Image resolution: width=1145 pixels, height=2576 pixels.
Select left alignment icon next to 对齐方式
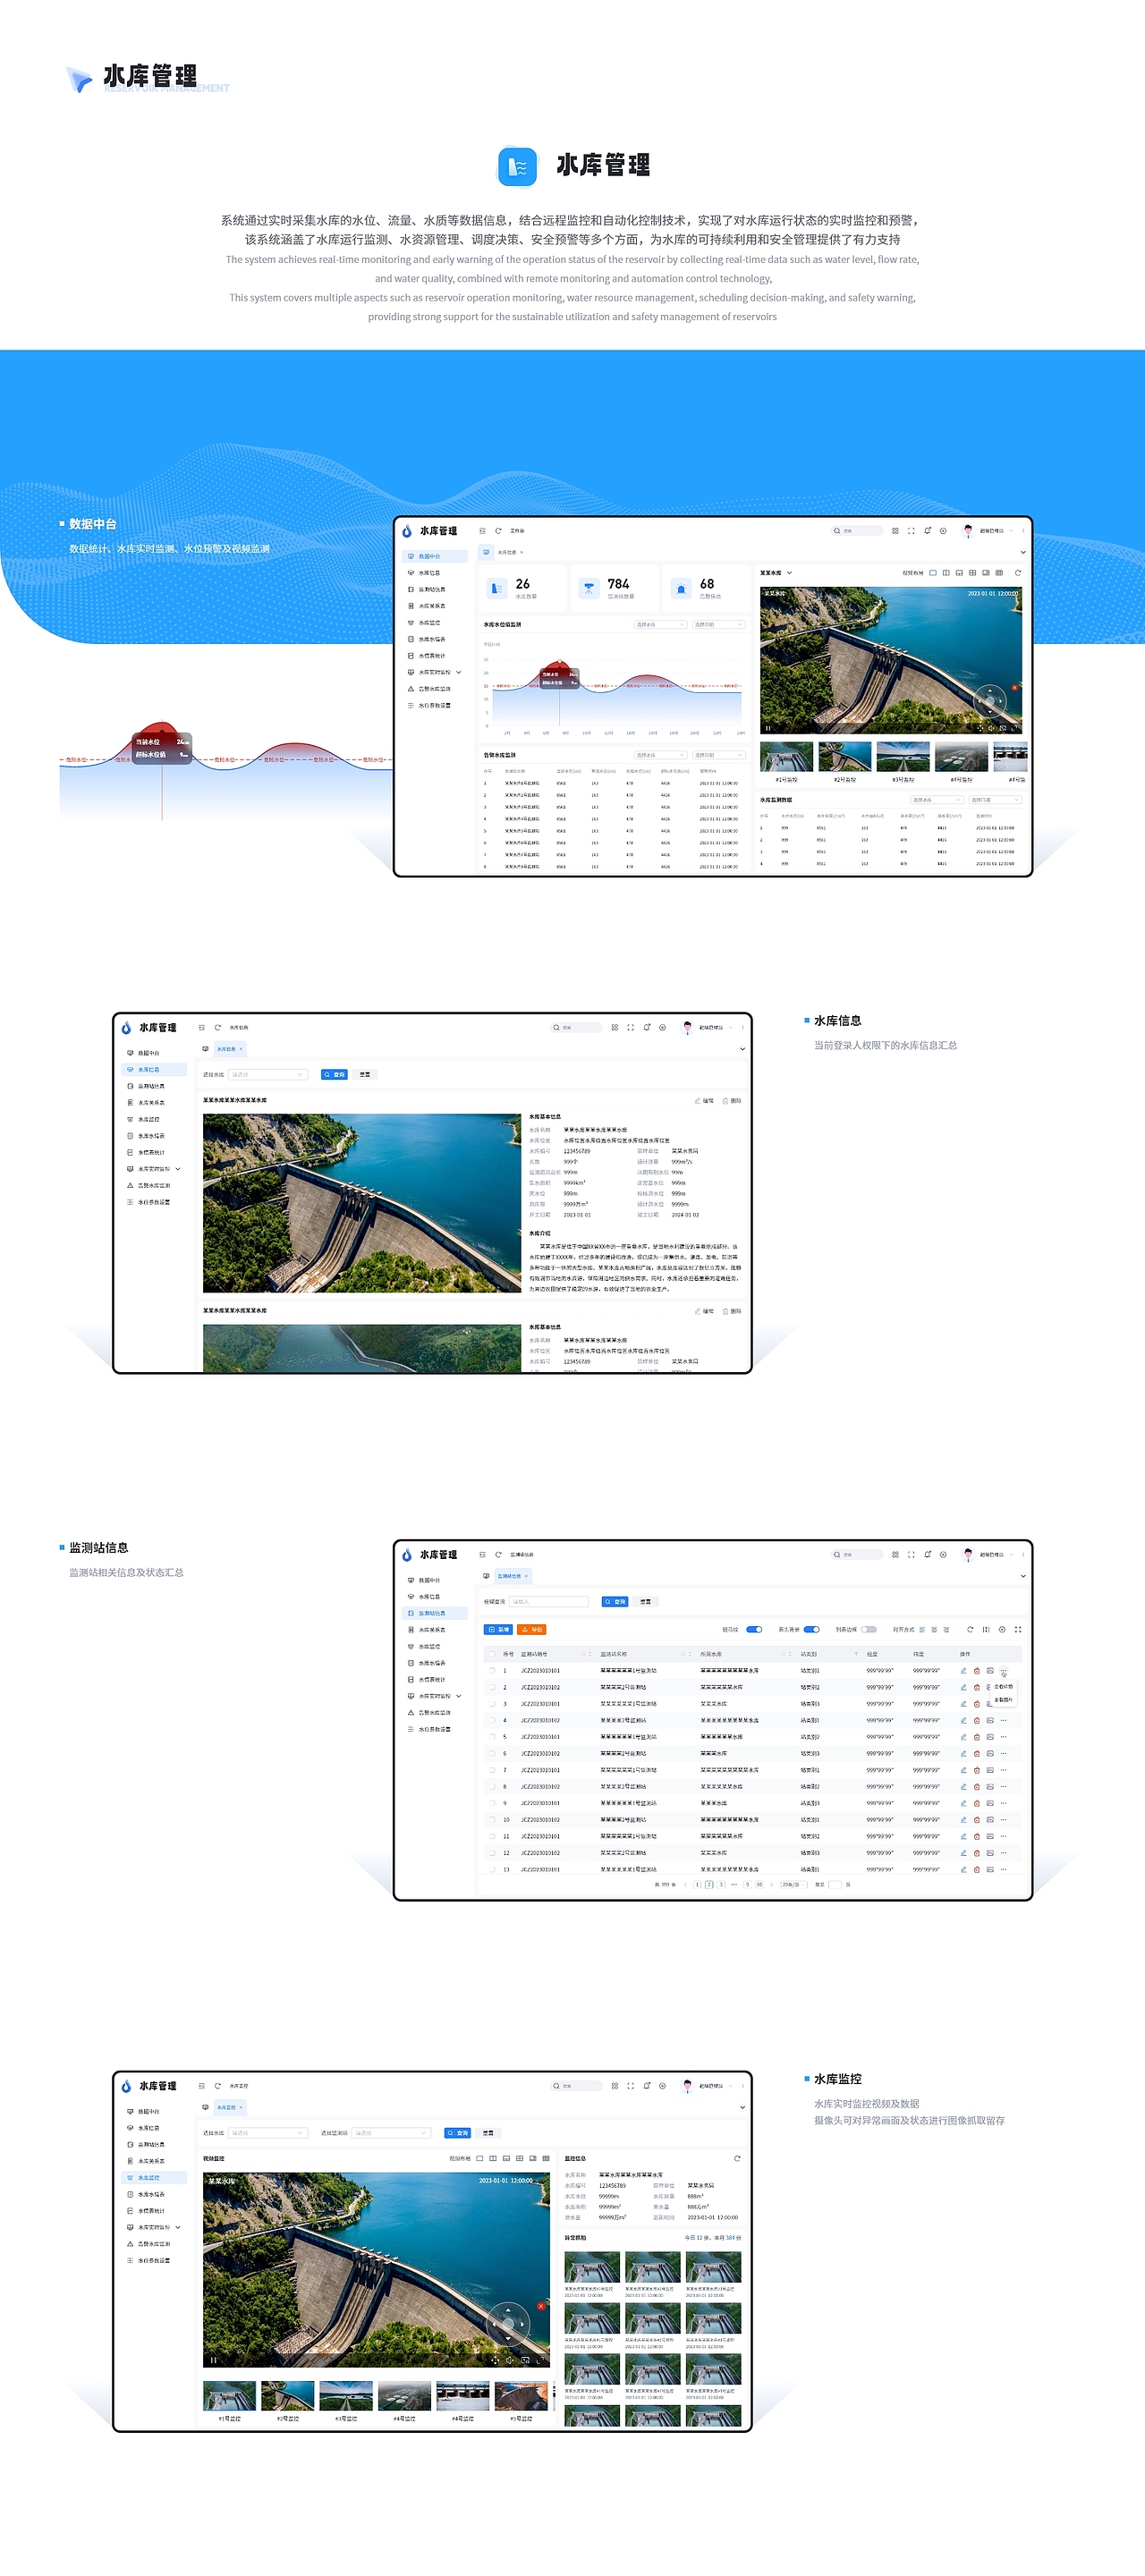(922, 1629)
